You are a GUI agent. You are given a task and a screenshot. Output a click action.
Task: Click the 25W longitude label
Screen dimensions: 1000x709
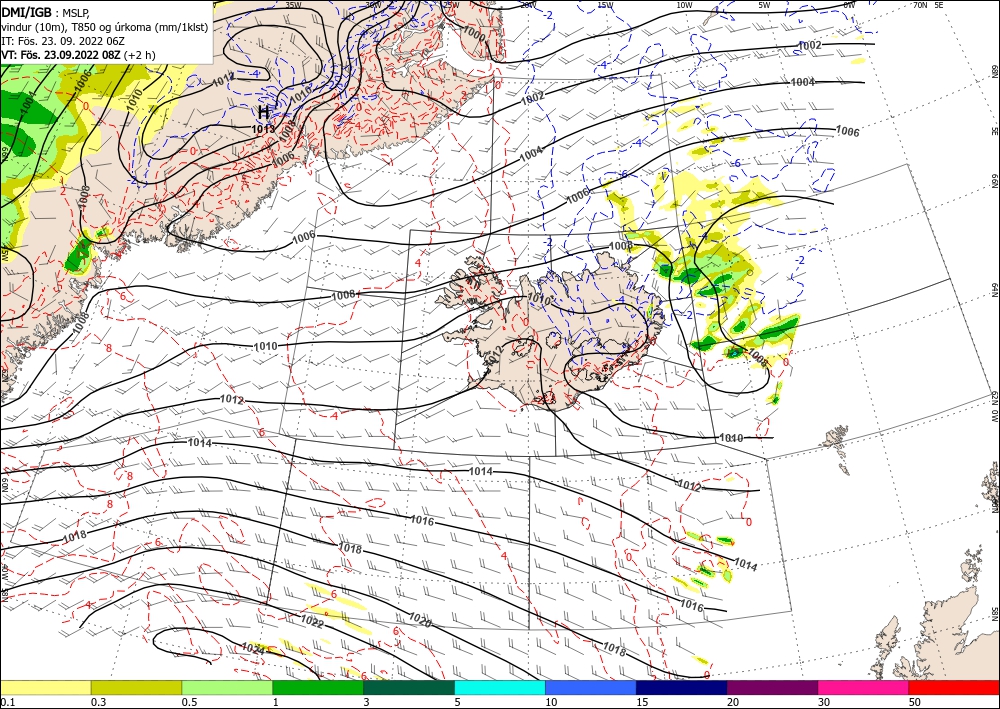[x=451, y=4]
